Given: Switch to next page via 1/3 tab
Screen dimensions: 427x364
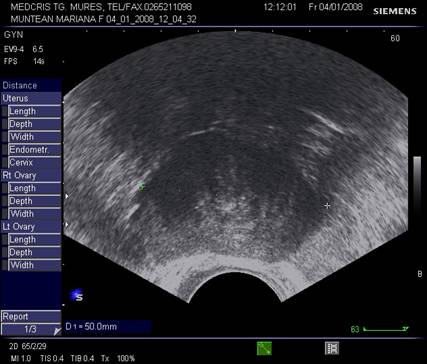Looking at the screenshot, I should (31, 329).
